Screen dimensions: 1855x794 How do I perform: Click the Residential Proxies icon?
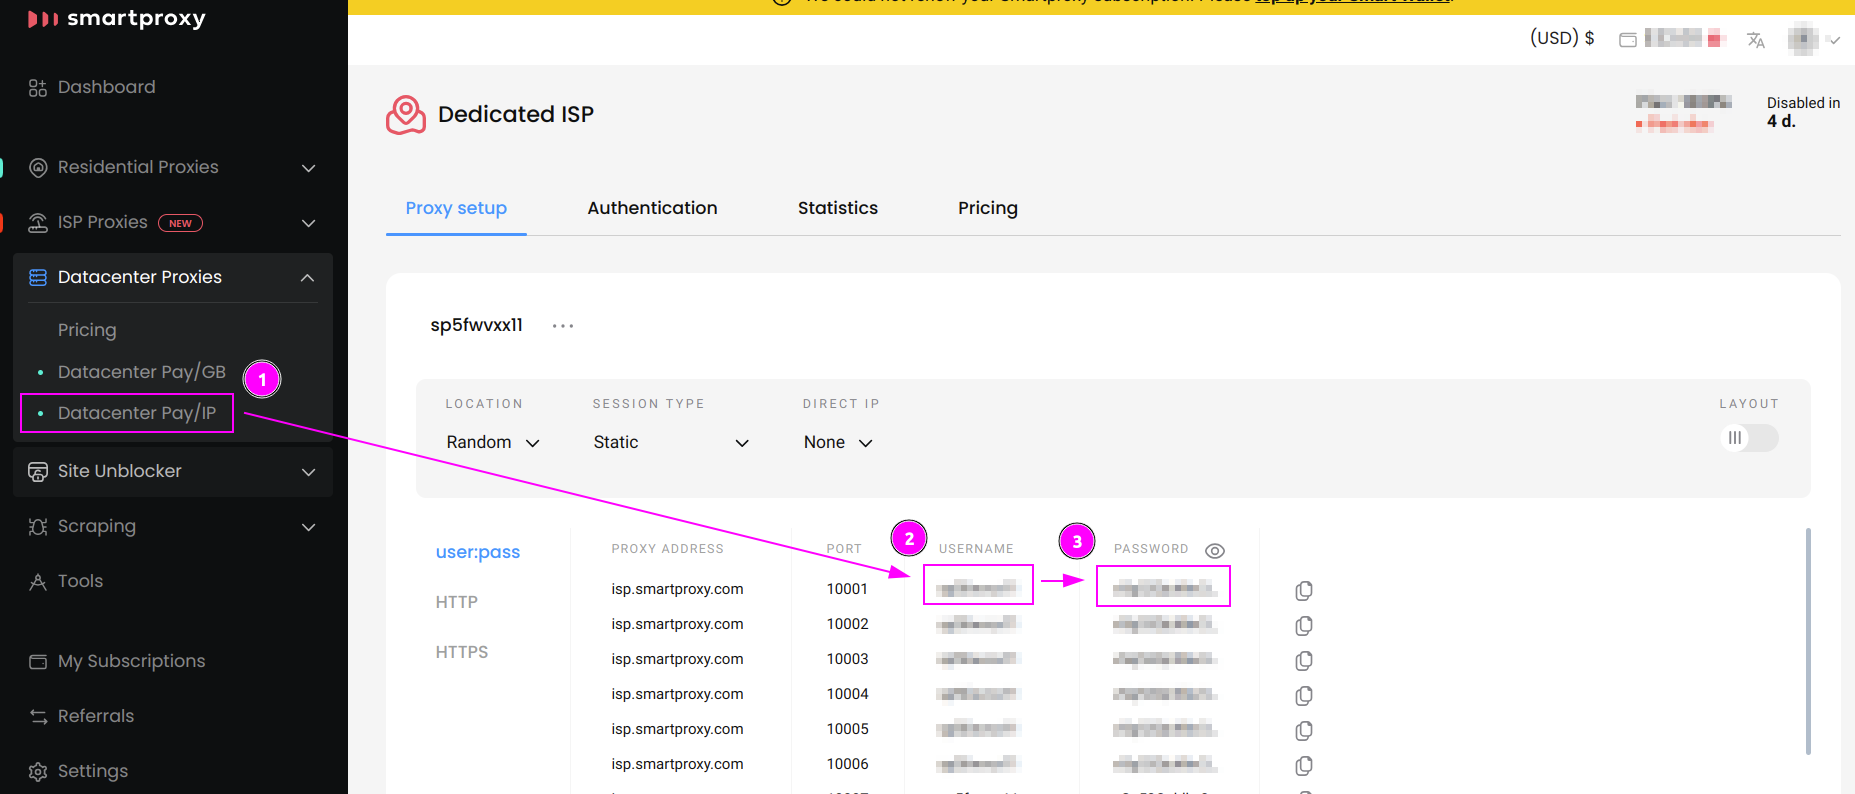coord(38,167)
